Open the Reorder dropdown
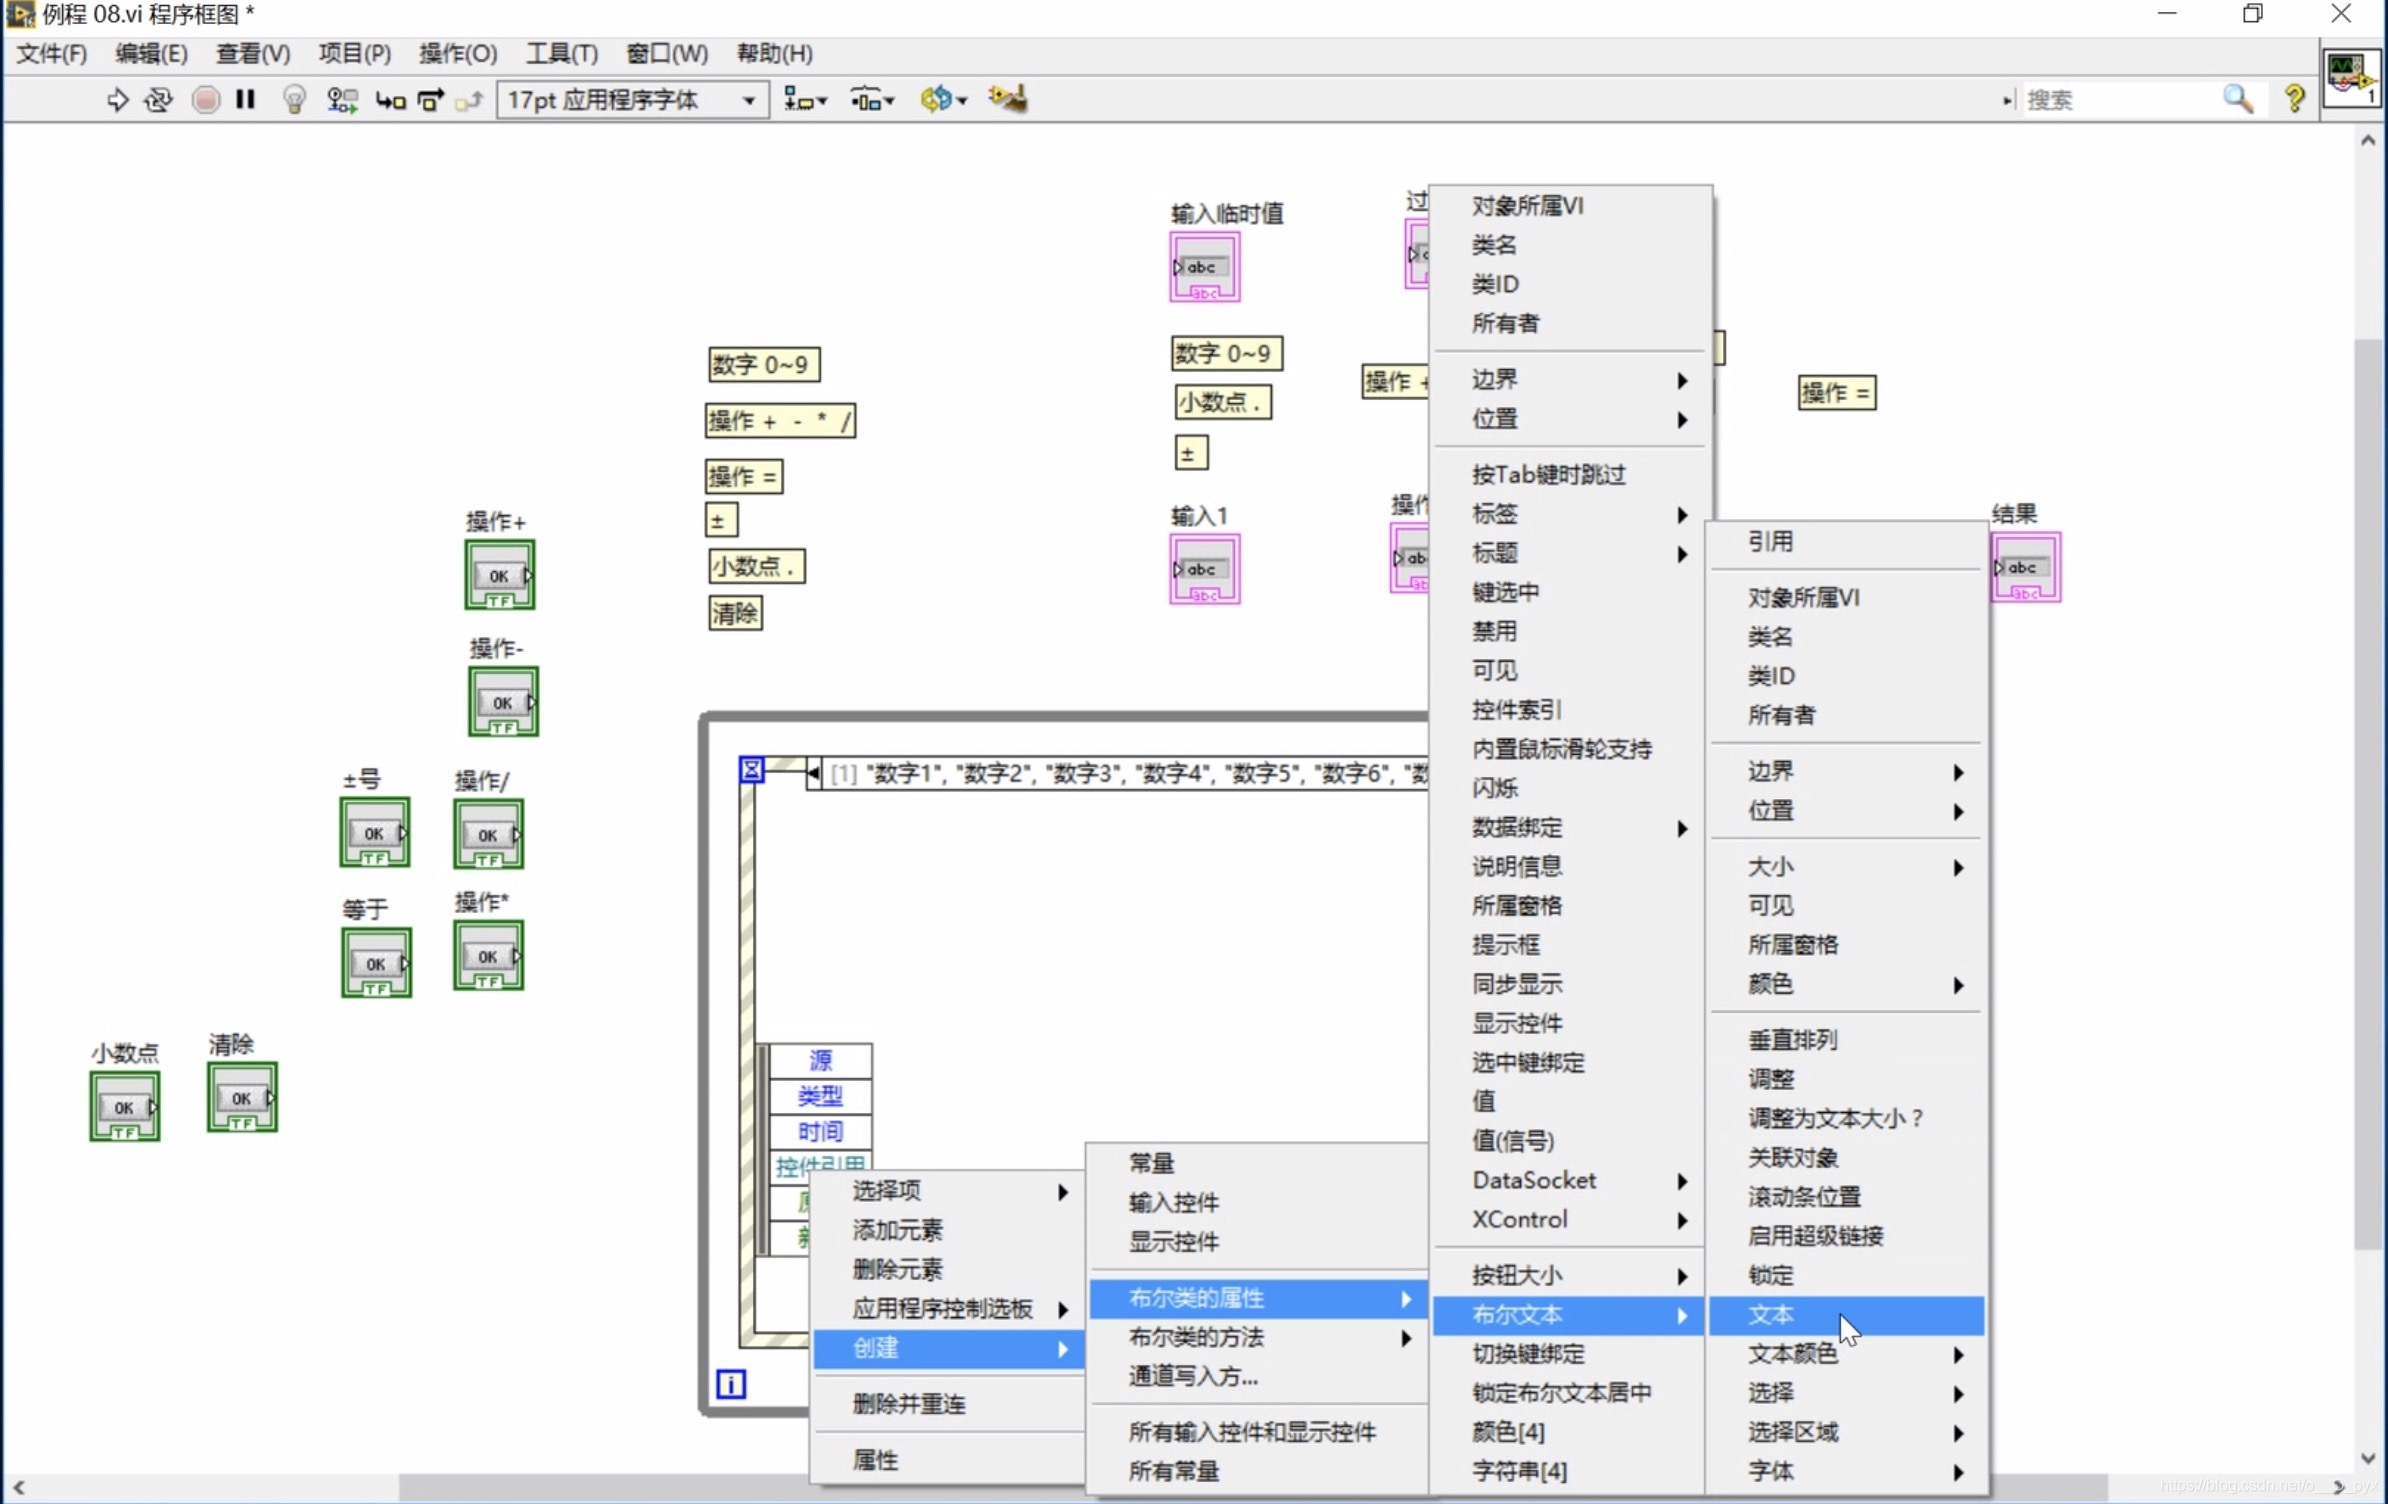This screenshot has height=1504, width=2388. click(943, 99)
